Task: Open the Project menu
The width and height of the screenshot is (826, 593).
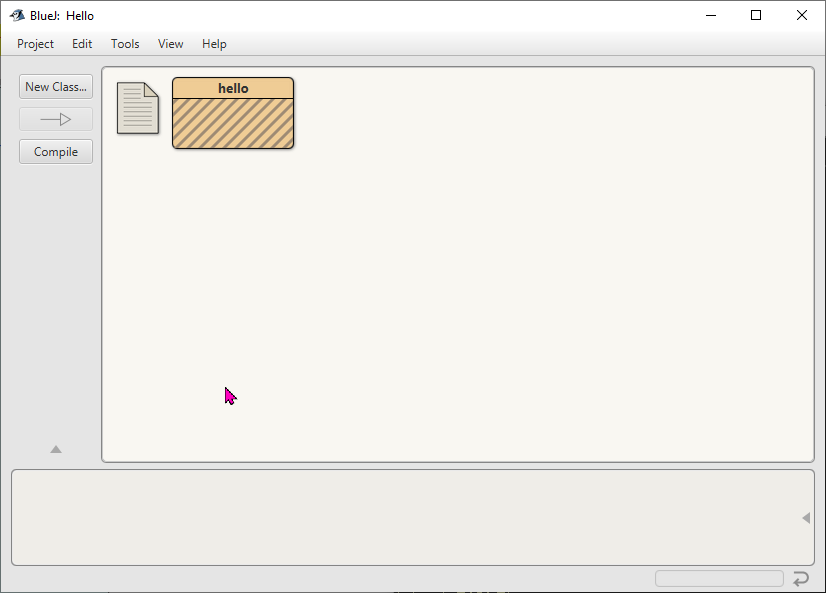Action: pyautogui.click(x=35, y=44)
